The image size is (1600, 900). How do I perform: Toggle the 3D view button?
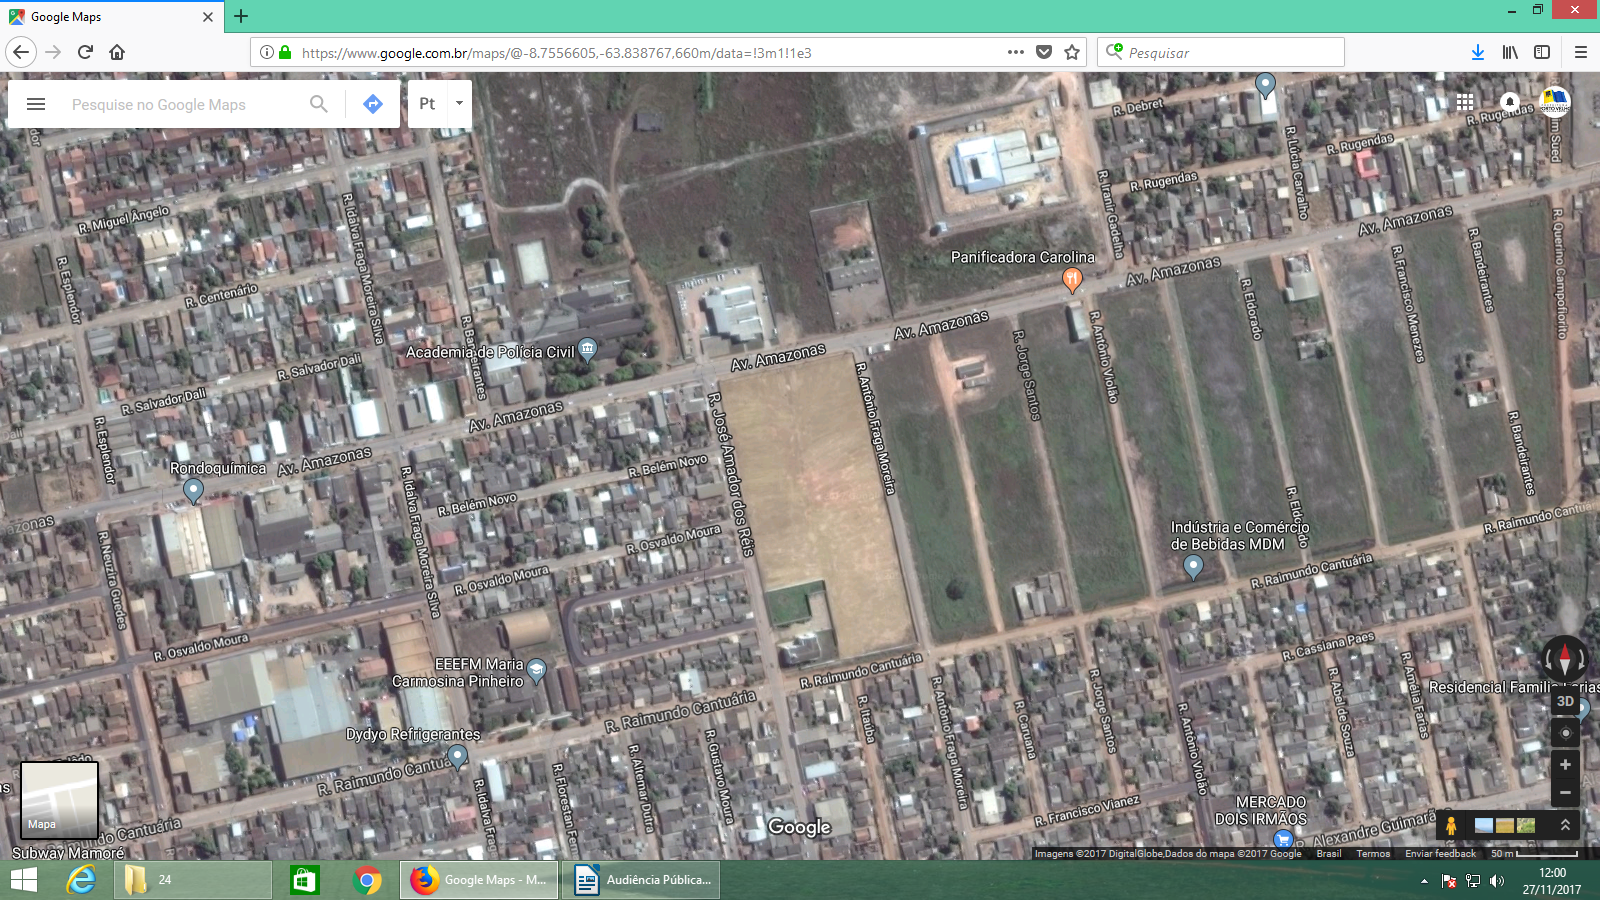coord(1565,702)
